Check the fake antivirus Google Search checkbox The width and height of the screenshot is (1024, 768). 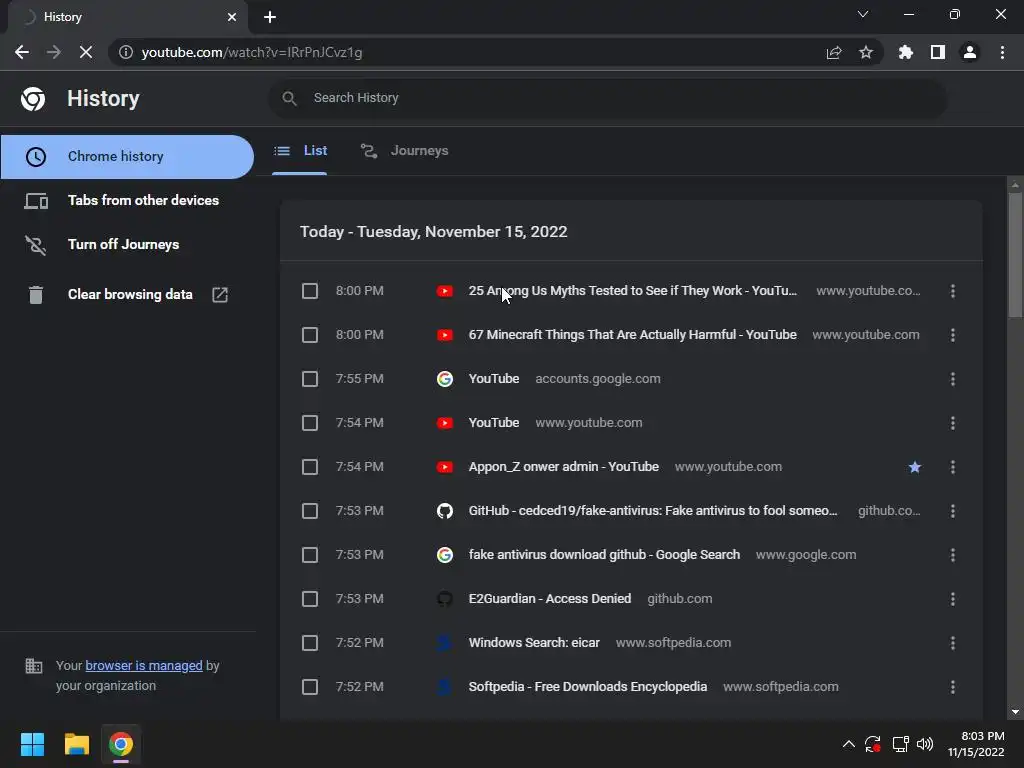pyautogui.click(x=310, y=555)
